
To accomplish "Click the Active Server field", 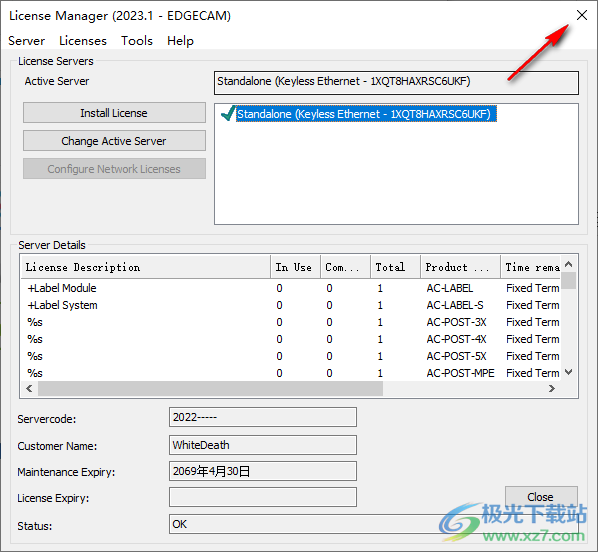I will 396,82.
